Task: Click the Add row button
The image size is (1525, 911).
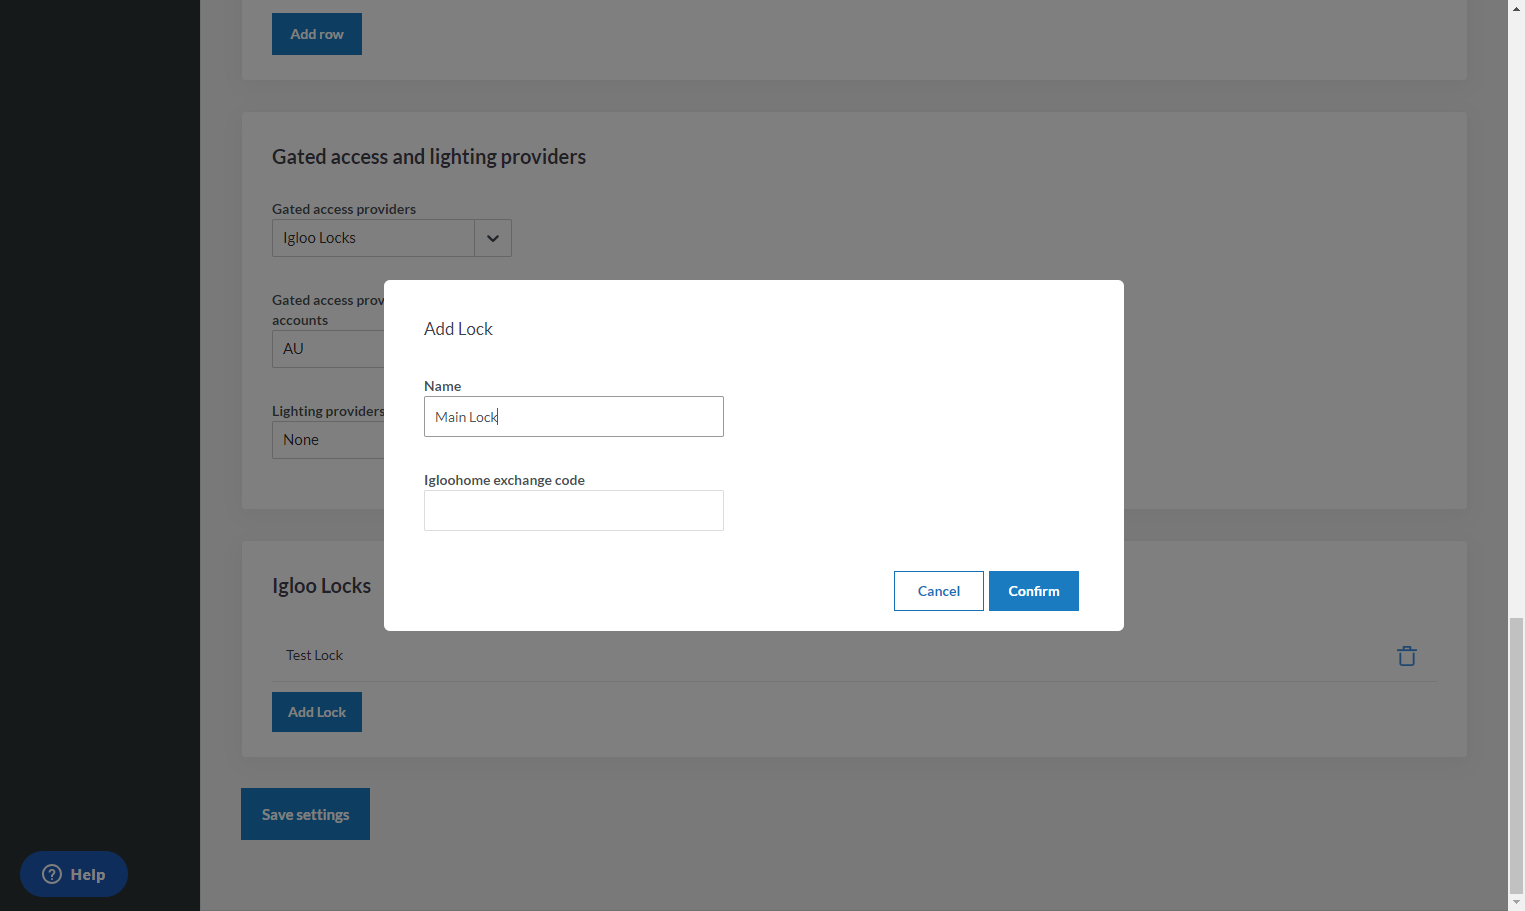Action: click(x=316, y=34)
